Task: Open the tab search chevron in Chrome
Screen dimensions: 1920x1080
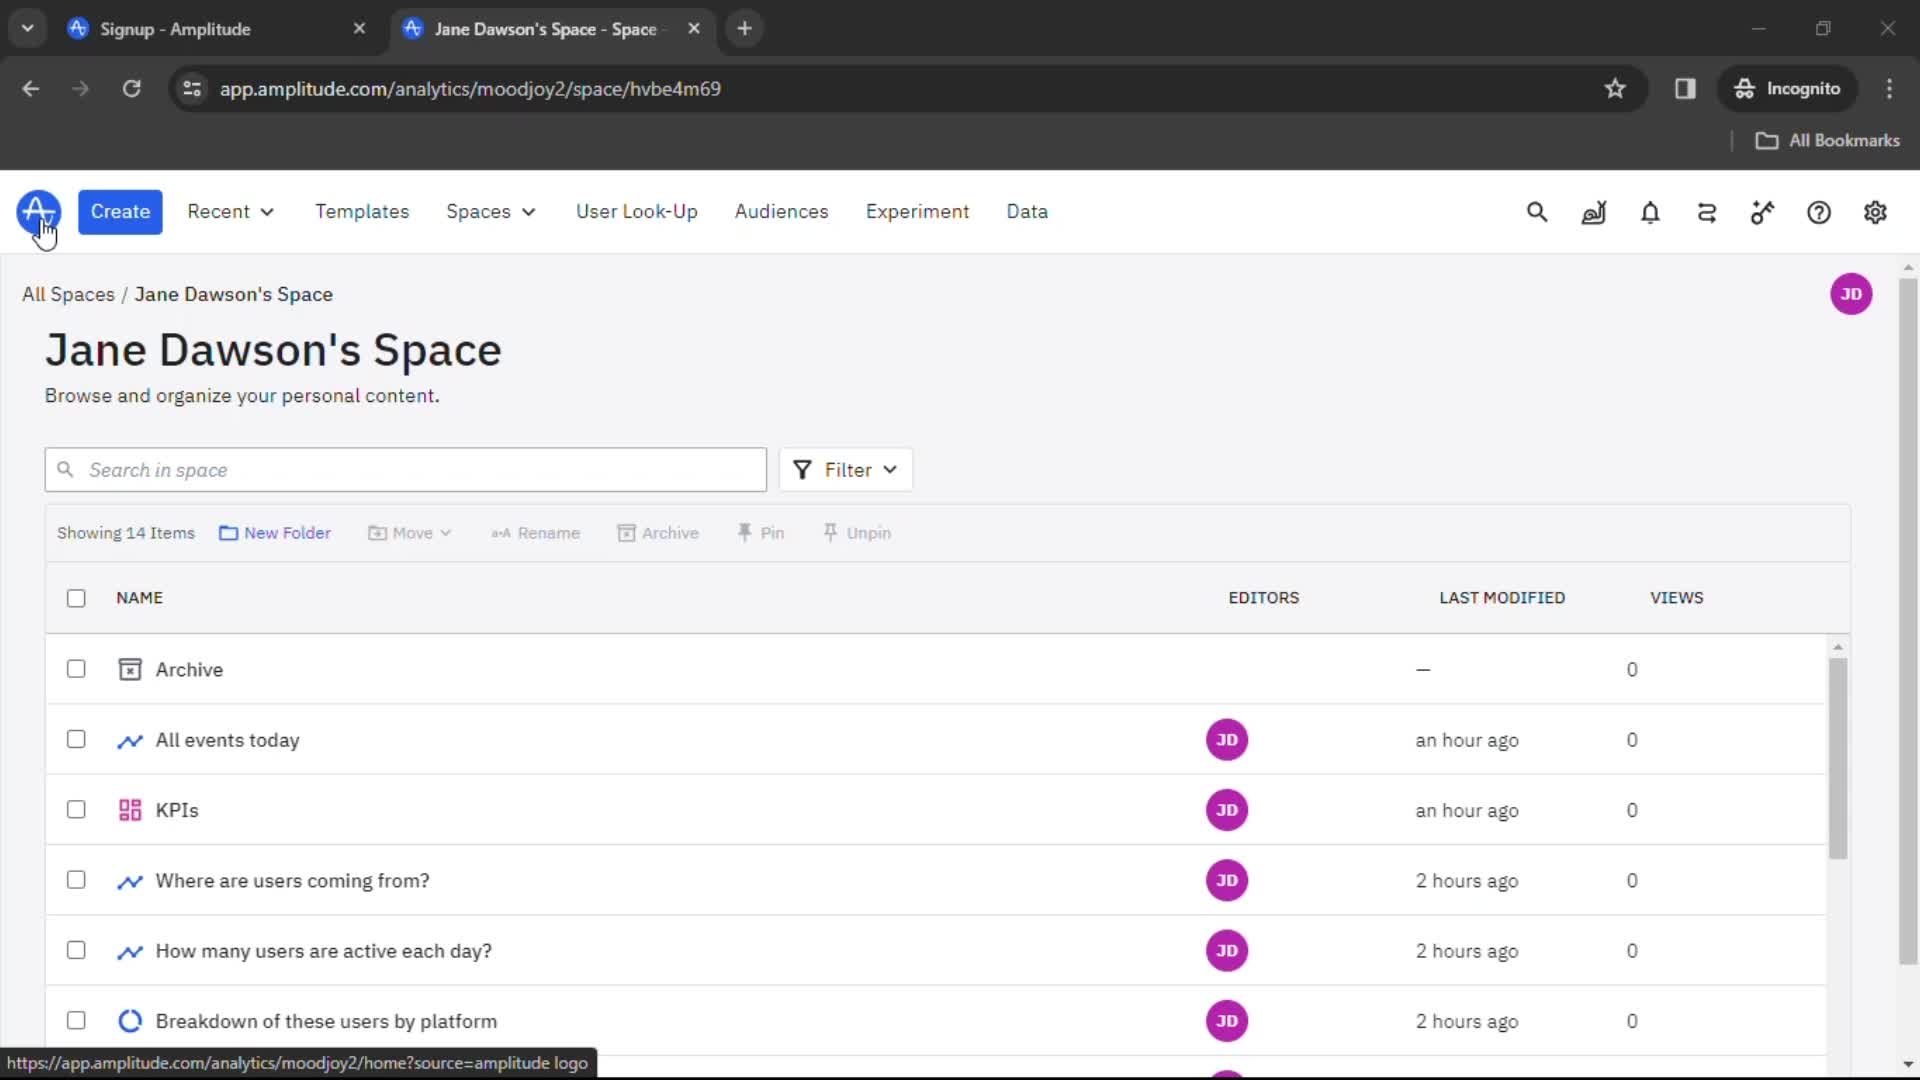Action: pyautogui.click(x=28, y=28)
